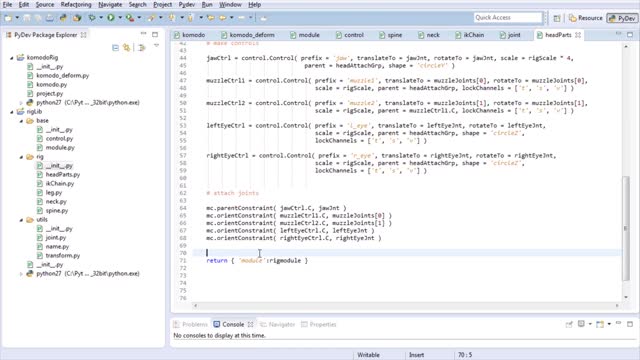Click the Writable status bar entry
Screen dimensions: 640x360
(369, 355)
